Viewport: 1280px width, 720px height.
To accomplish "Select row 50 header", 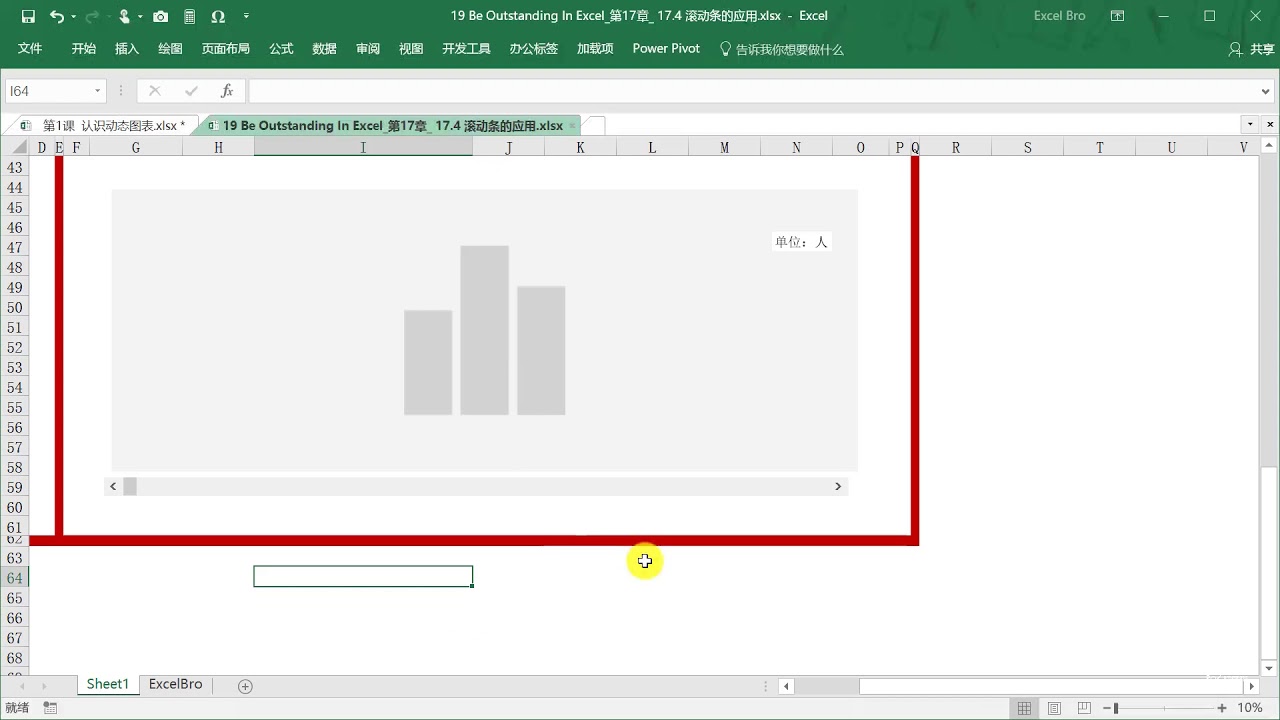I will point(15,307).
